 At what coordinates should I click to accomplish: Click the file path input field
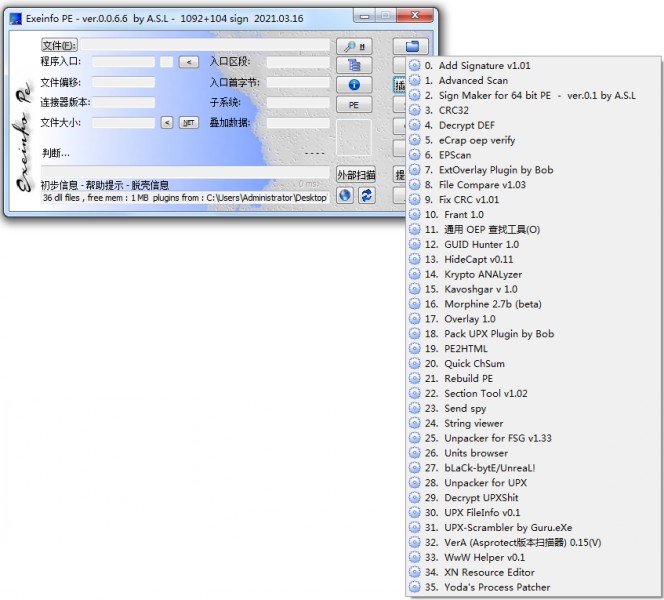pos(205,45)
